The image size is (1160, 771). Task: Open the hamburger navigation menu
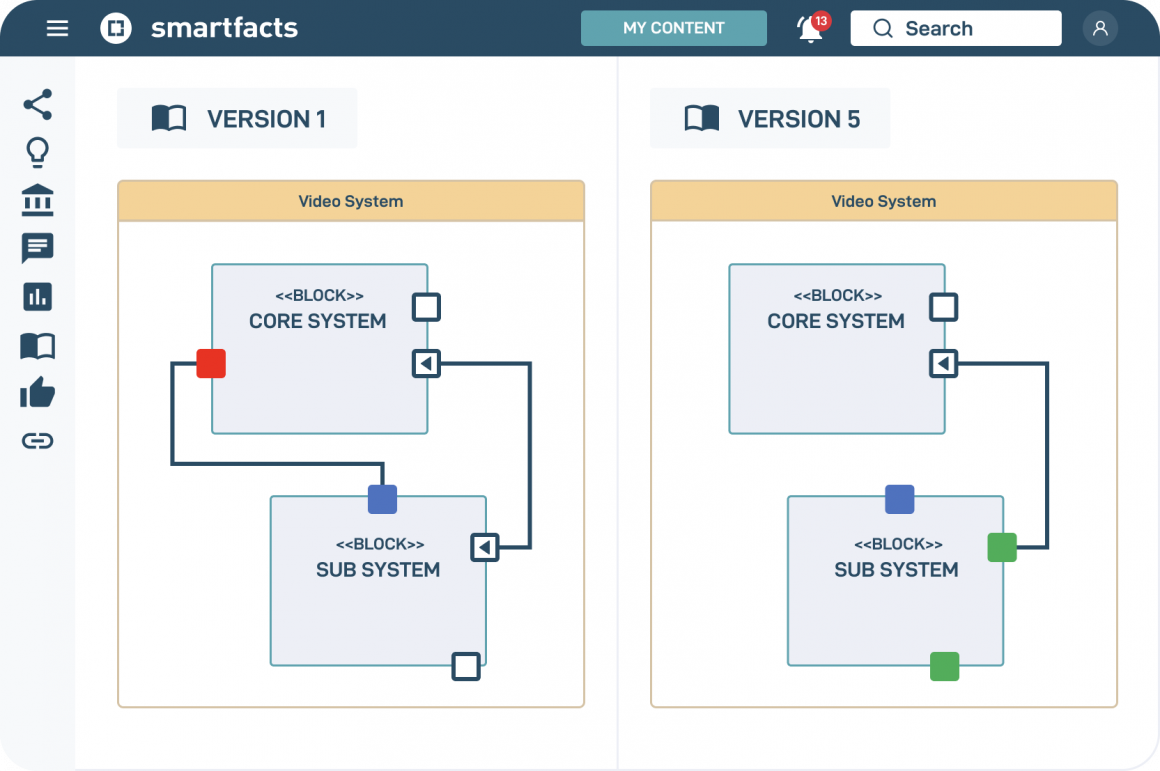57,28
